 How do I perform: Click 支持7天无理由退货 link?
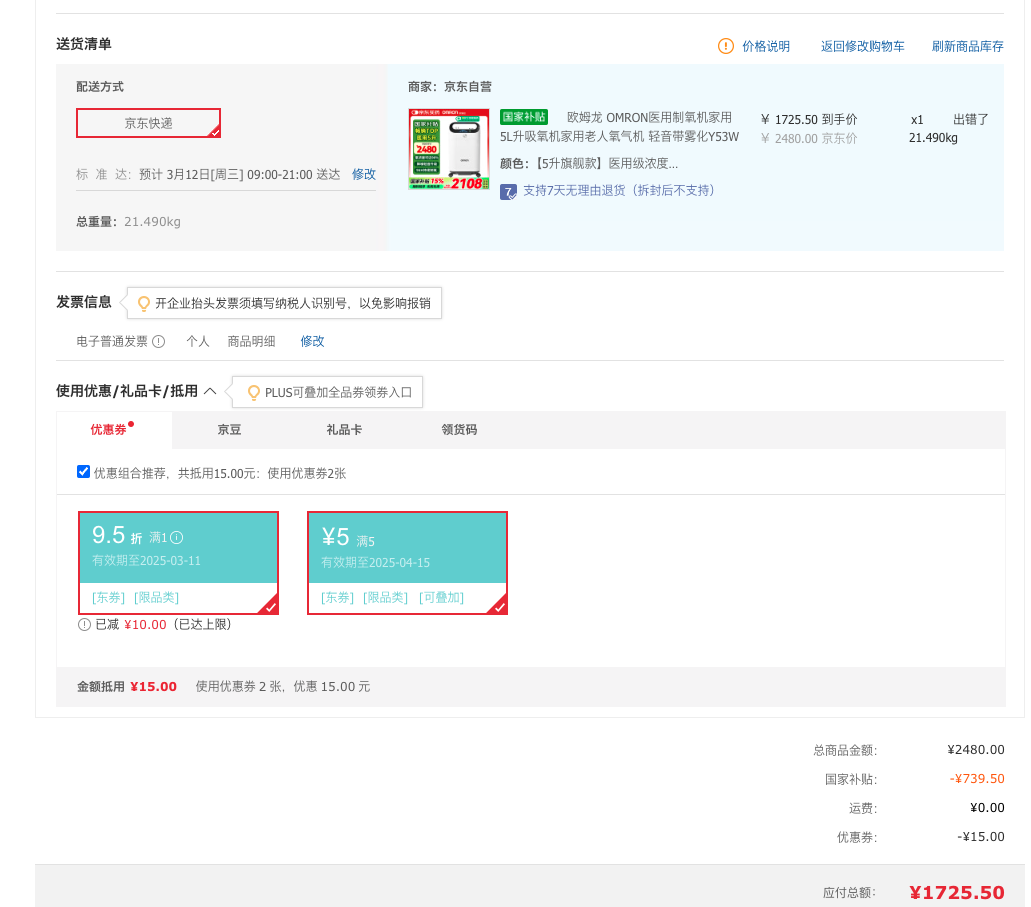619,191
